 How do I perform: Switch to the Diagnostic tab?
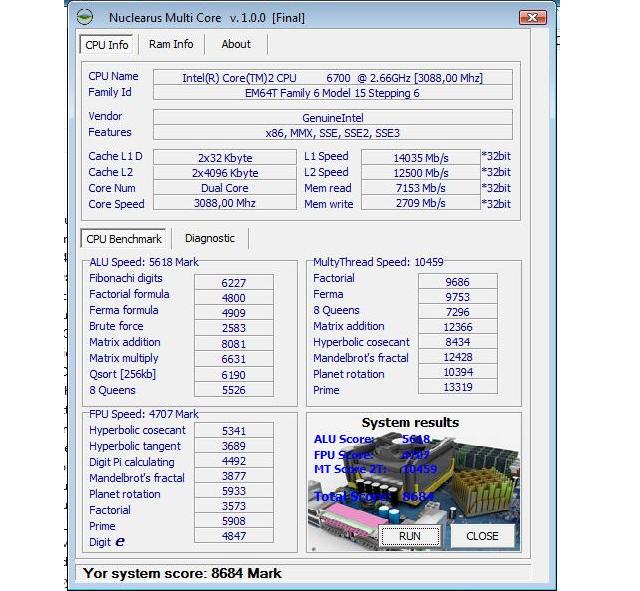pyautogui.click(x=210, y=238)
